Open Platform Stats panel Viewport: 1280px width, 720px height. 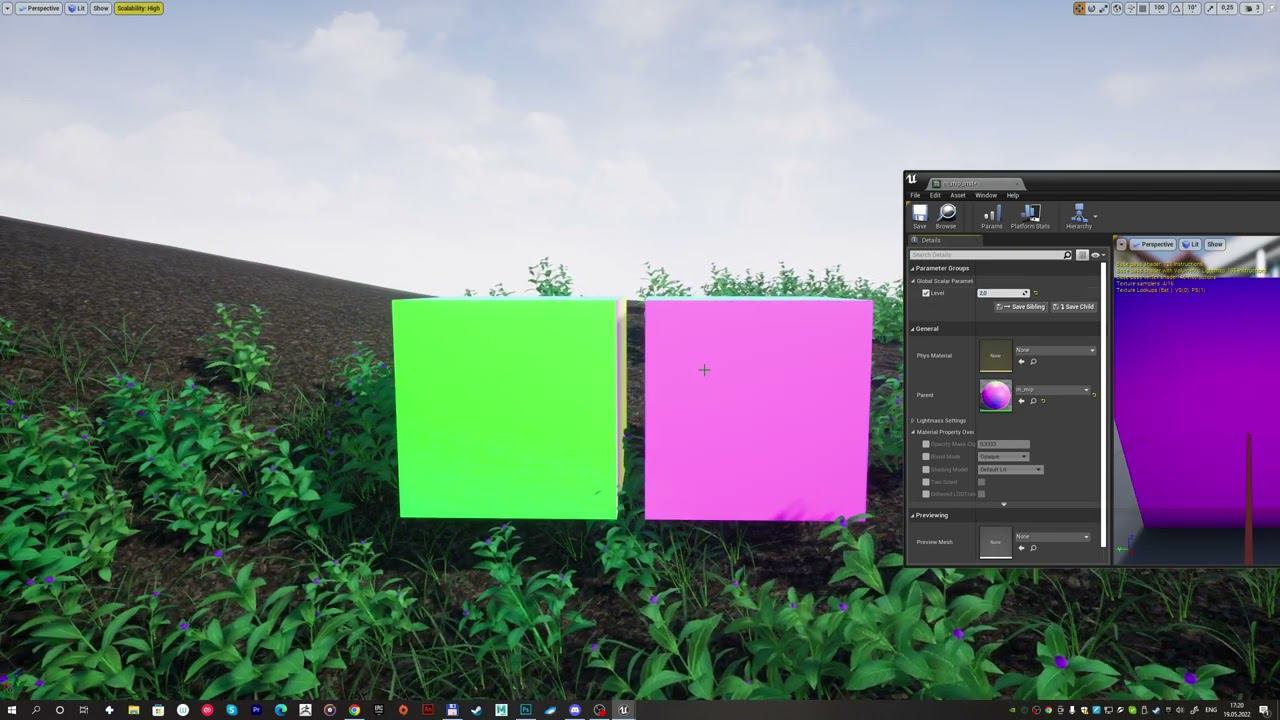pyautogui.click(x=1030, y=217)
